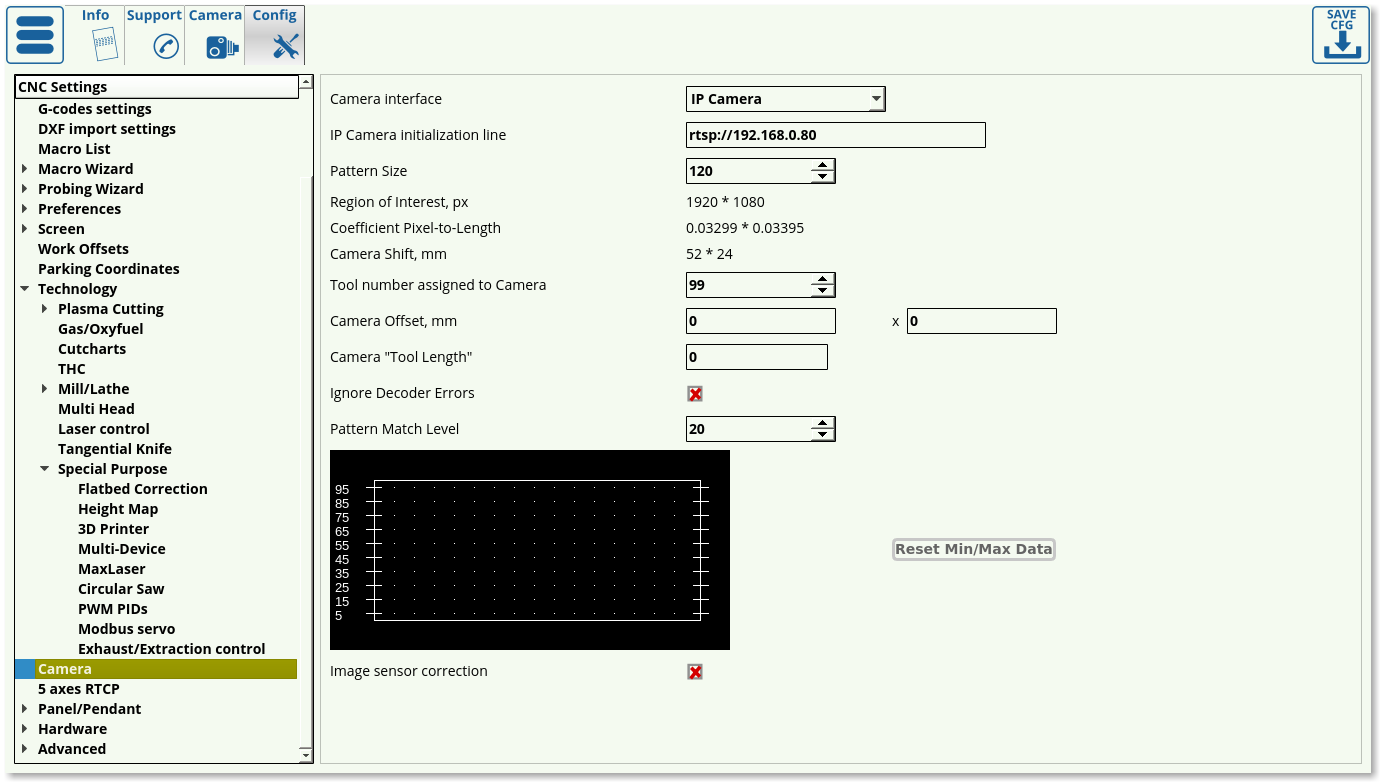The image size is (1380, 782).
Task: Click the IP Camera initialization line field
Action: pyautogui.click(x=835, y=135)
